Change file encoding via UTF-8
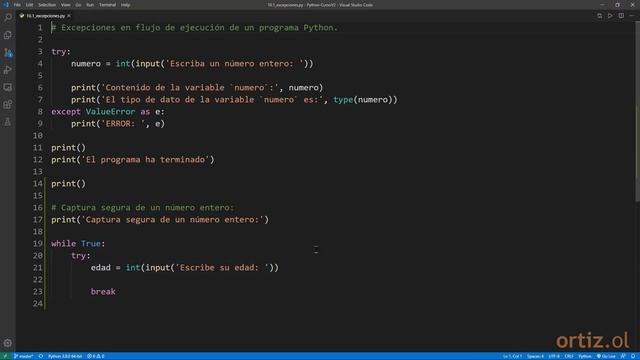The height and width of the screenshot is (360, 640). 554,356
